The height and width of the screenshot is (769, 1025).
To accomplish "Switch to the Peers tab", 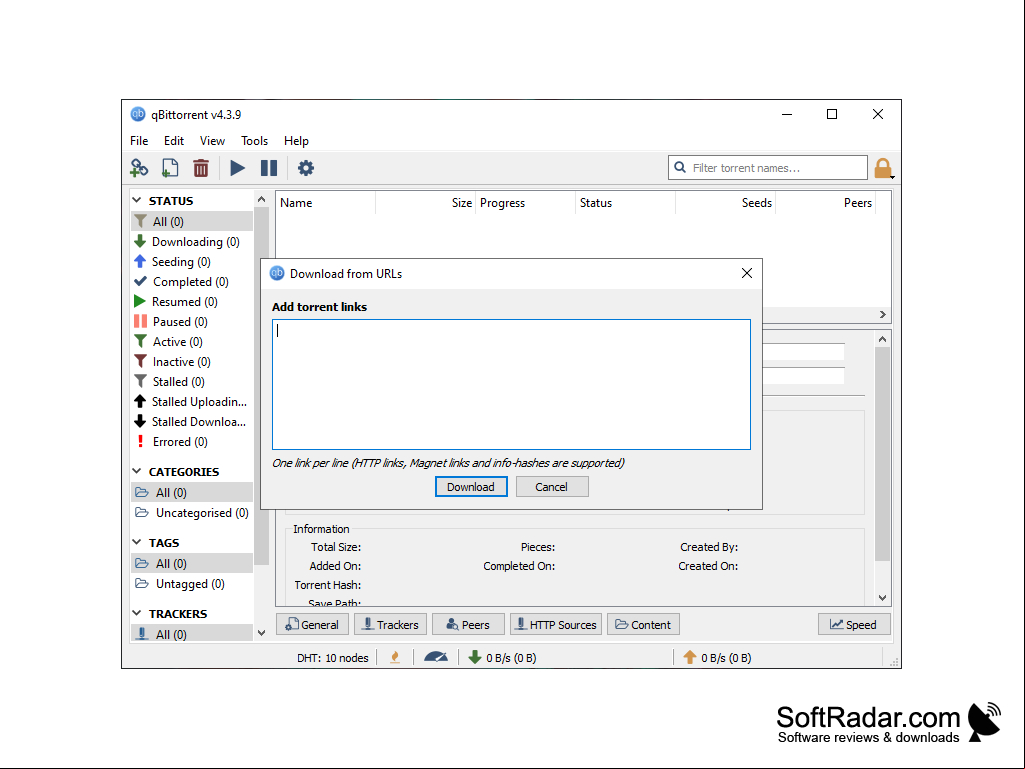I will [468, 624].
